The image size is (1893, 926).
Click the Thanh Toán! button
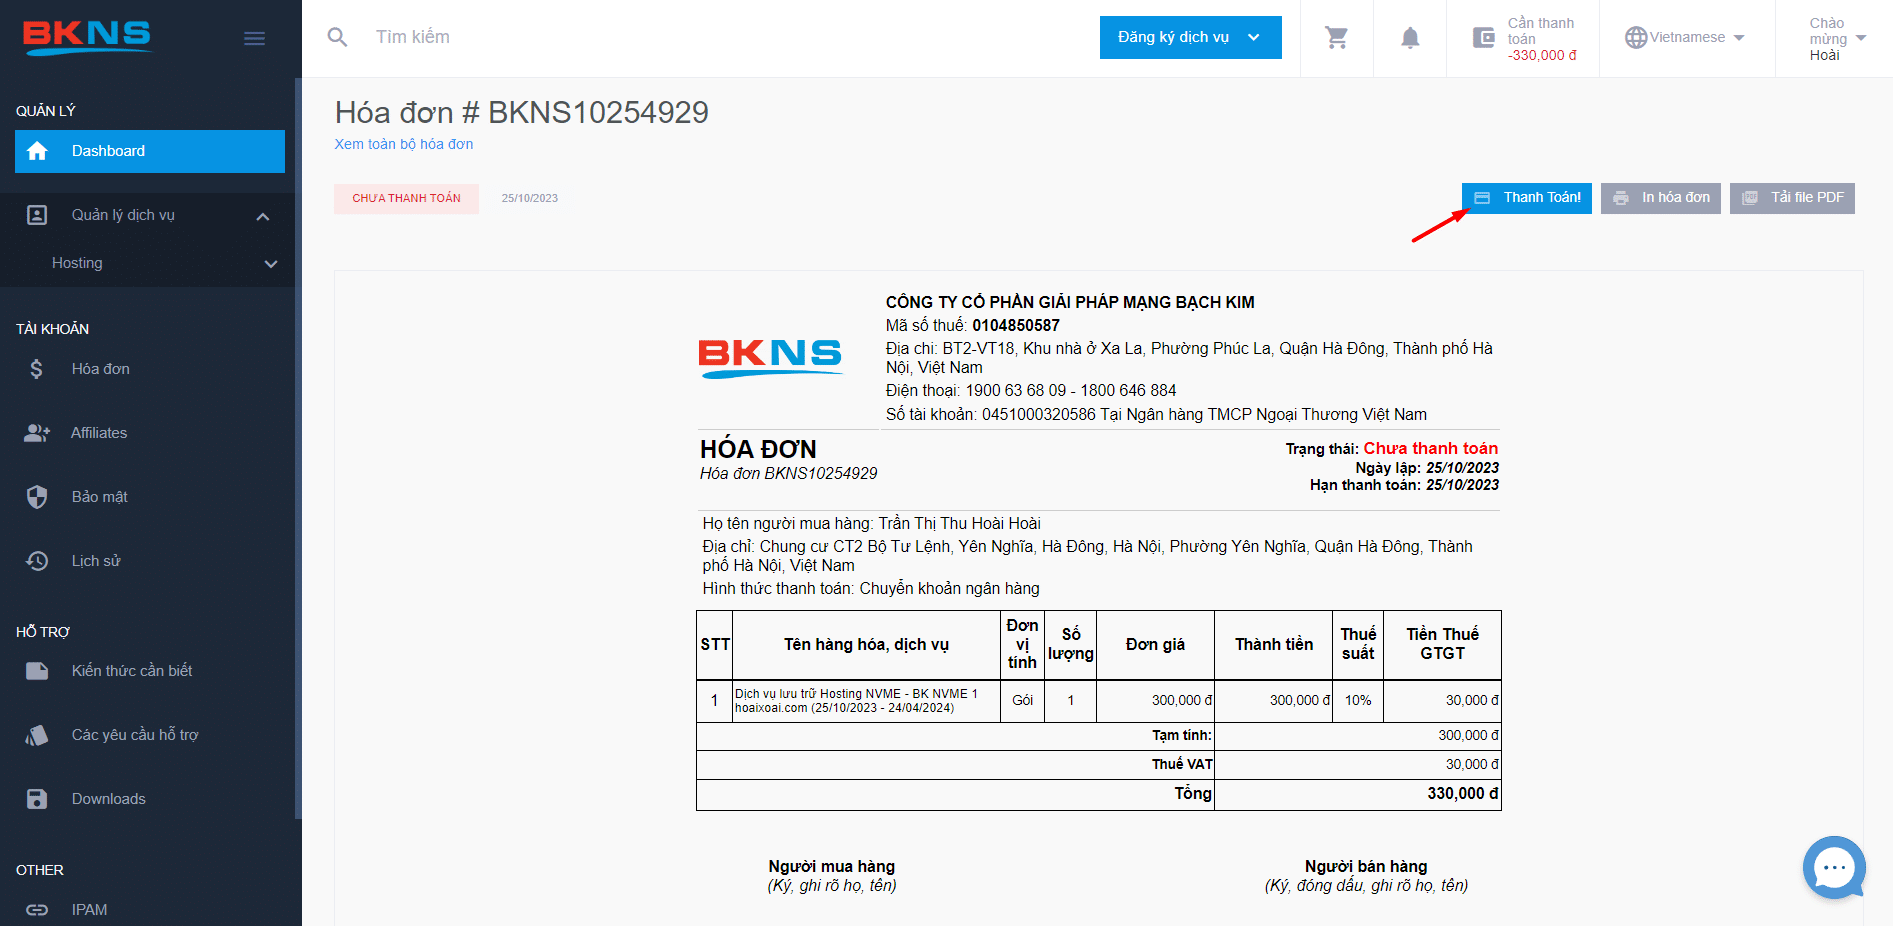(x=1527, y=198)
